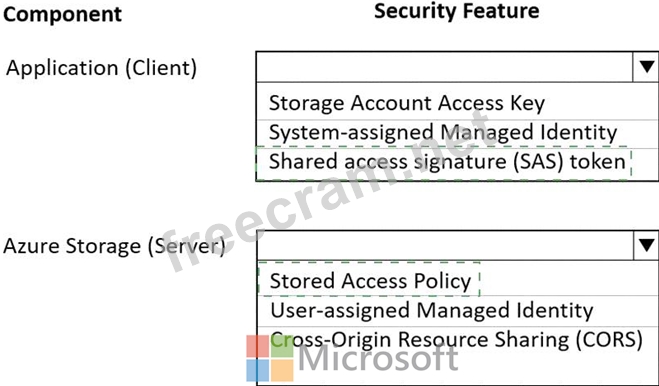Click the red square of Microsoft logo

(x=257, y=346)
